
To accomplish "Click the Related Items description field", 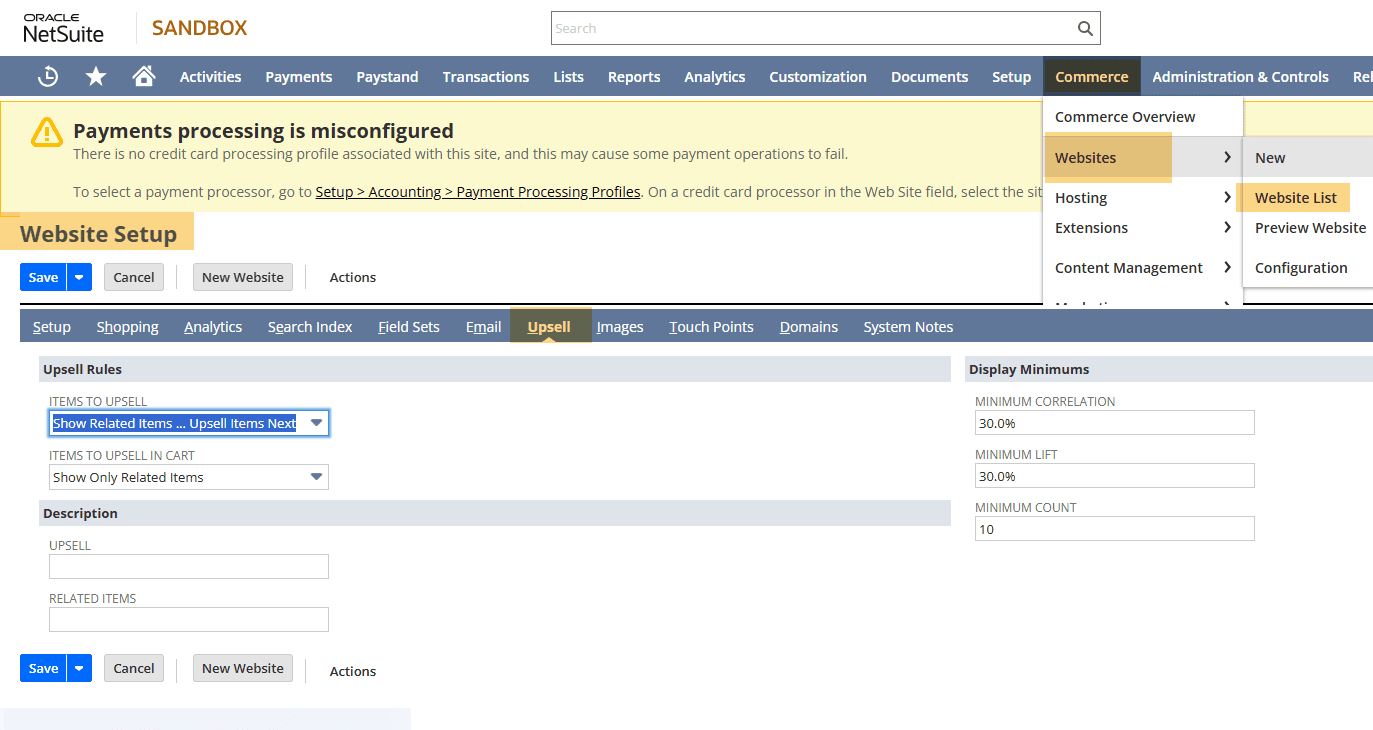I will [189, 620].
